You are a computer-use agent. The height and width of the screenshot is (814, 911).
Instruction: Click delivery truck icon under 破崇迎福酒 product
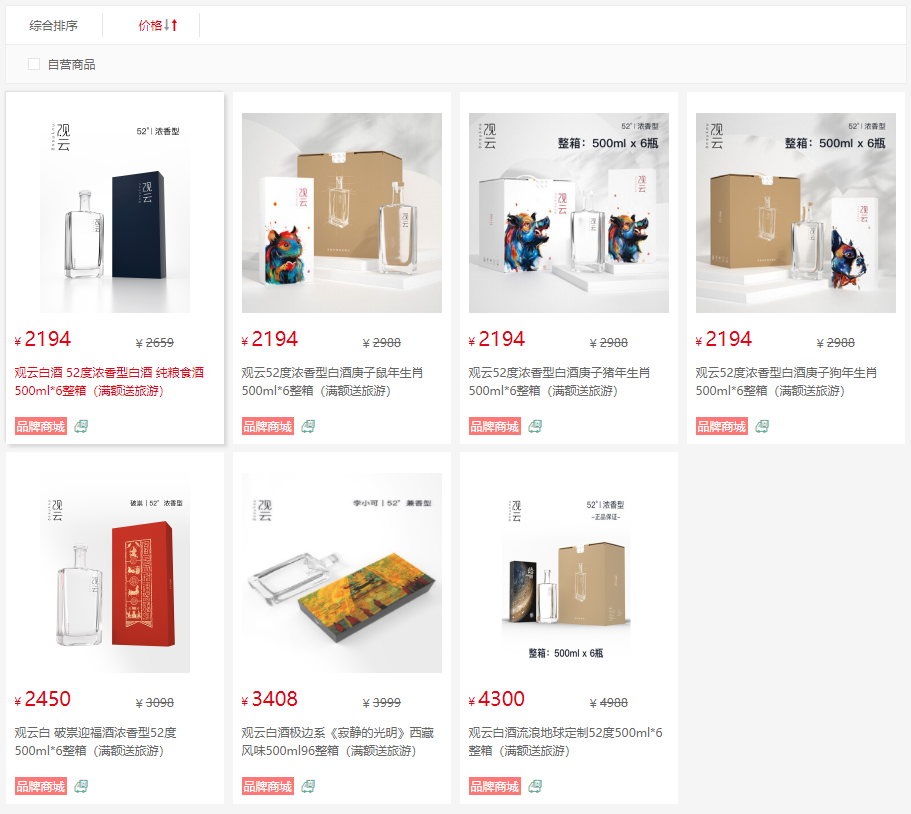pos(81,786)
